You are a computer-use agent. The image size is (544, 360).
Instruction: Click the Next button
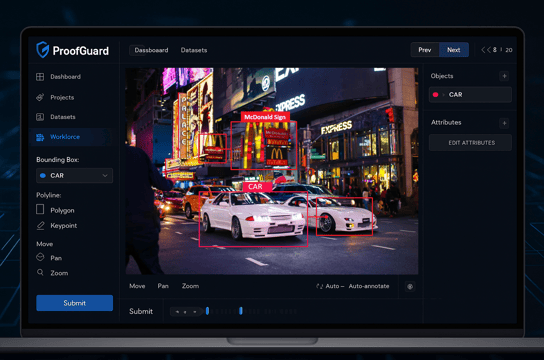(x=454, y=50)
